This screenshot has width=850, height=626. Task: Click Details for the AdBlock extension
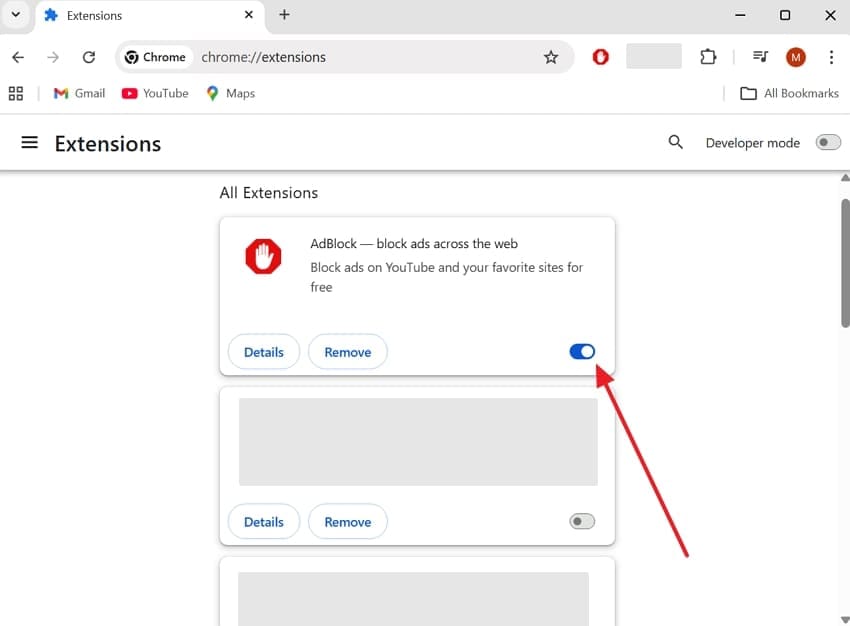263,351
